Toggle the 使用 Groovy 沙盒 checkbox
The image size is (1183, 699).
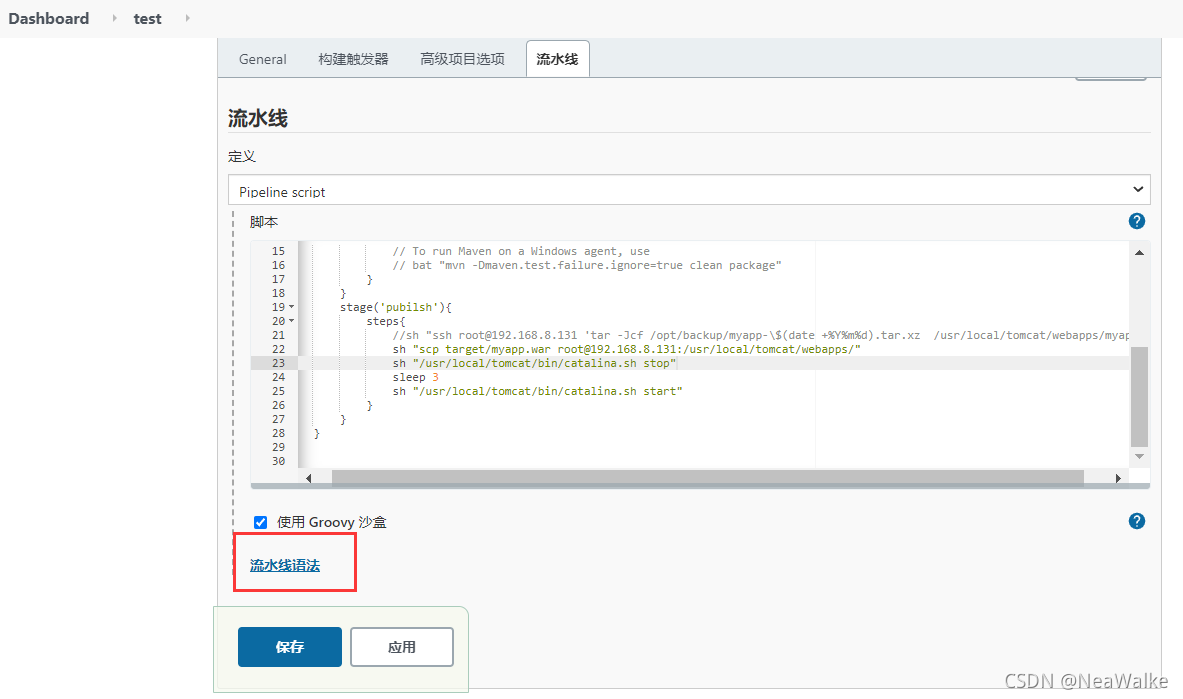point(260,522)
